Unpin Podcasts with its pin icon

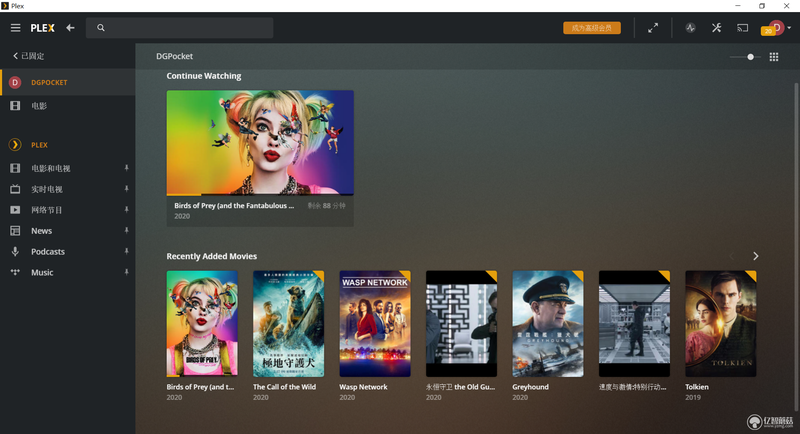(x=127, y=251)
